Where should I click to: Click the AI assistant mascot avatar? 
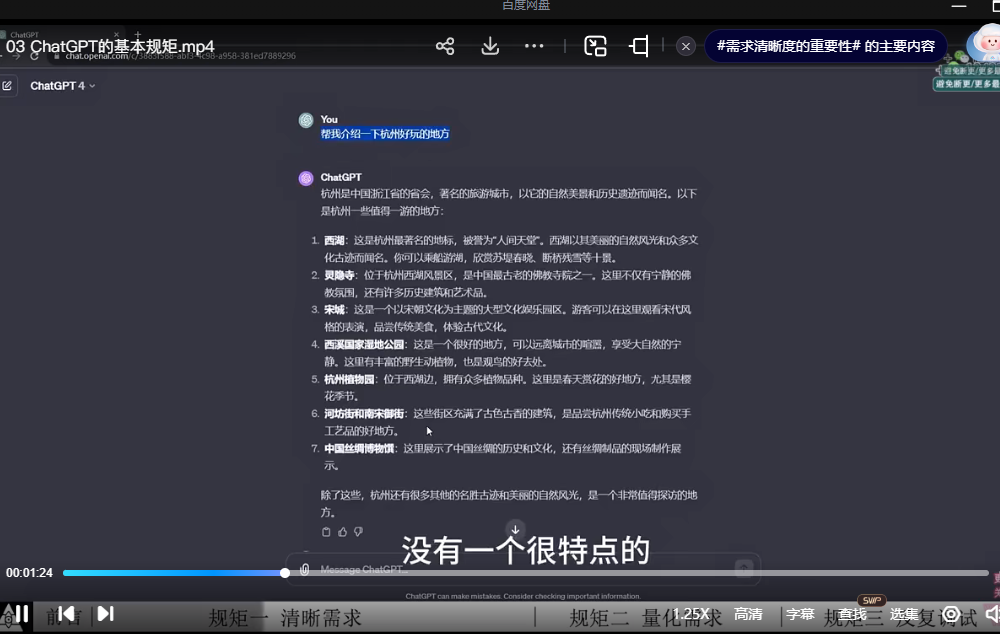984,45
